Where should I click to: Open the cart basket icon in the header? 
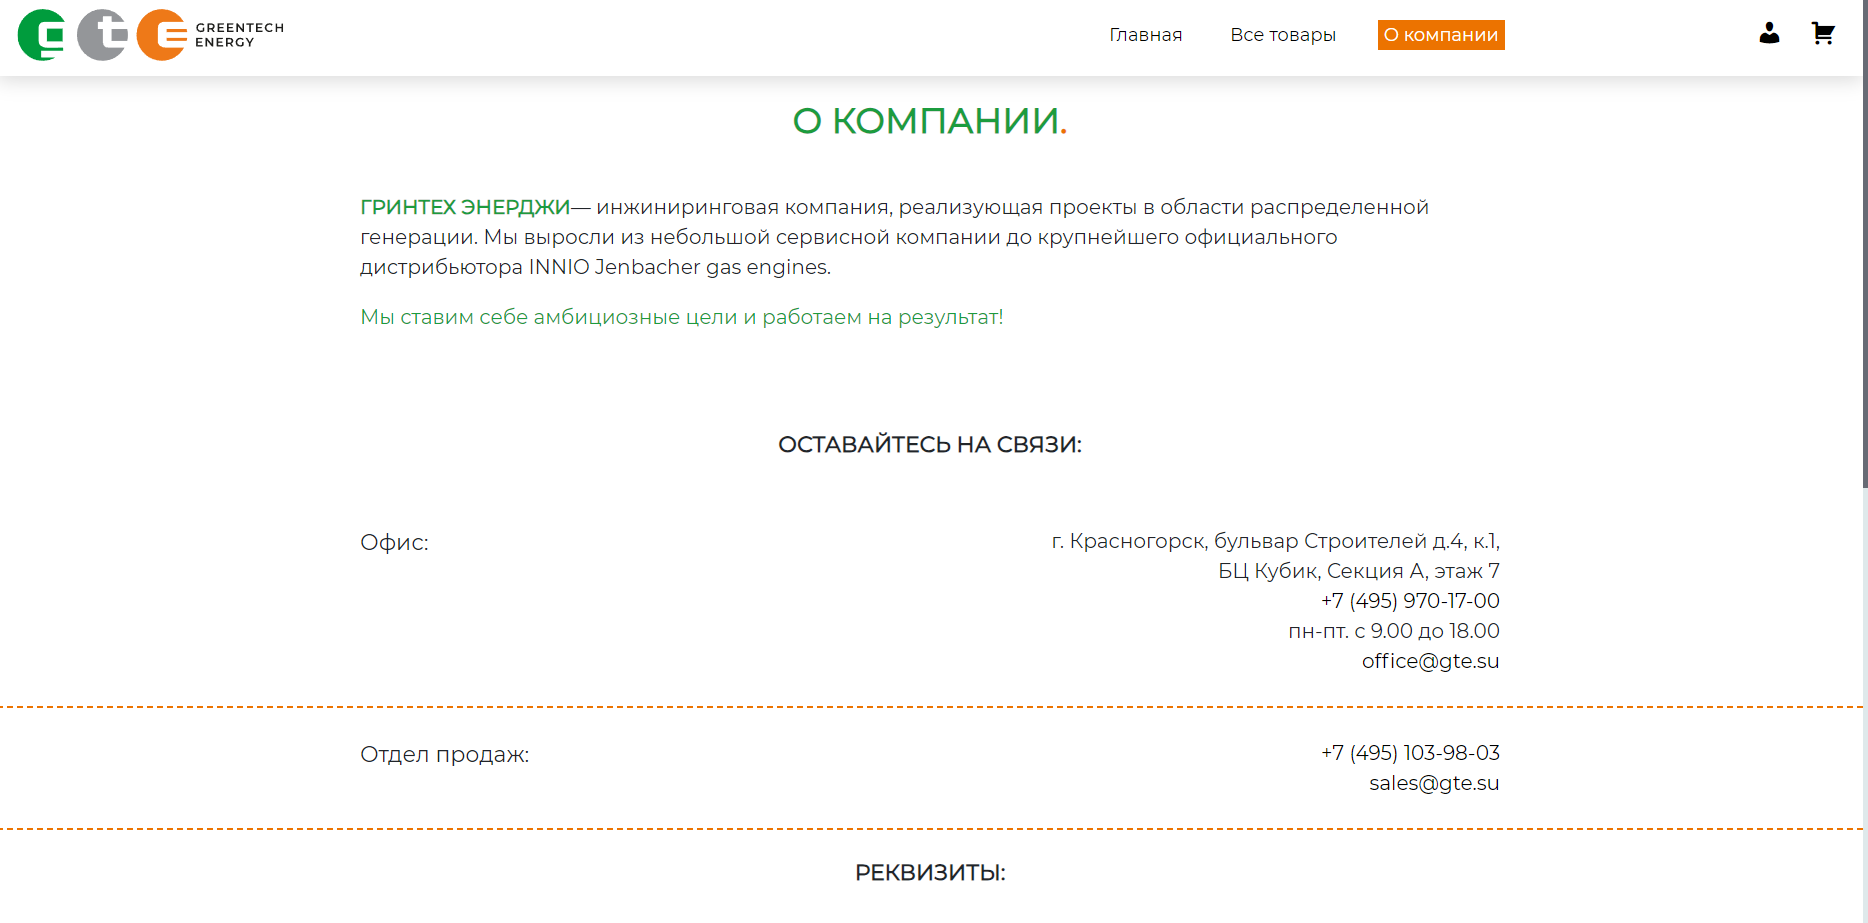(x=1823, y=33)
